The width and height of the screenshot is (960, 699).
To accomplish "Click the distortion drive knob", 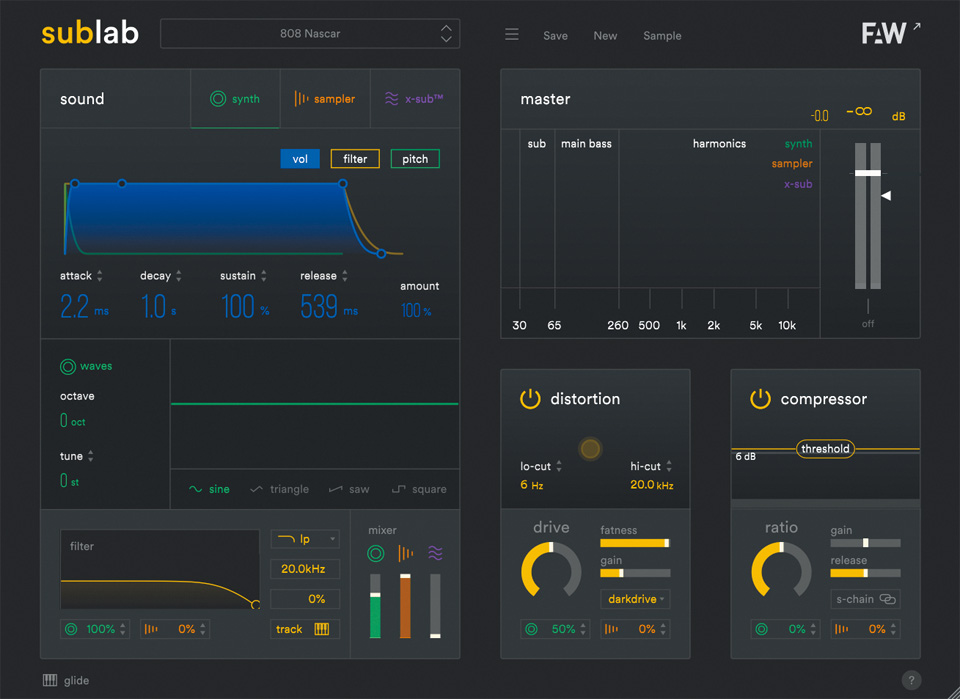I will [551, 570].
